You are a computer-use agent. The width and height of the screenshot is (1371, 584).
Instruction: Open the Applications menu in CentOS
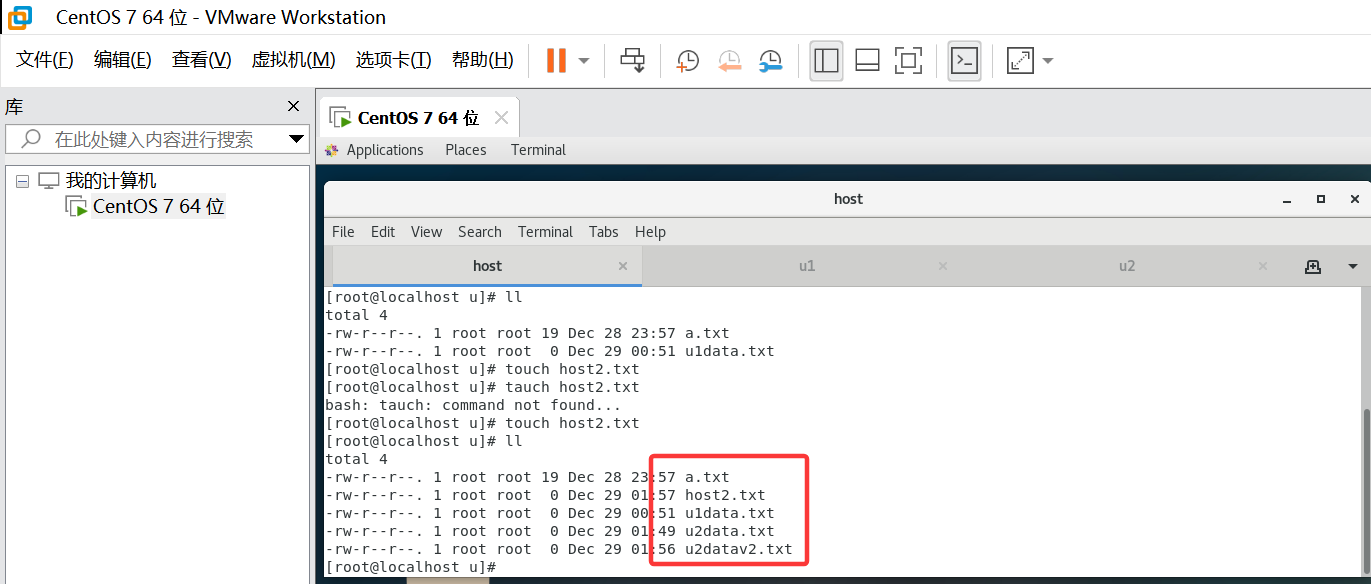click(384, 149)
